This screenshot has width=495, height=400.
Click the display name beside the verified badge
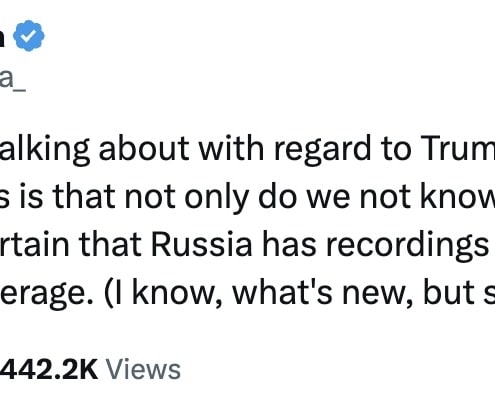[x=2, y=36]
